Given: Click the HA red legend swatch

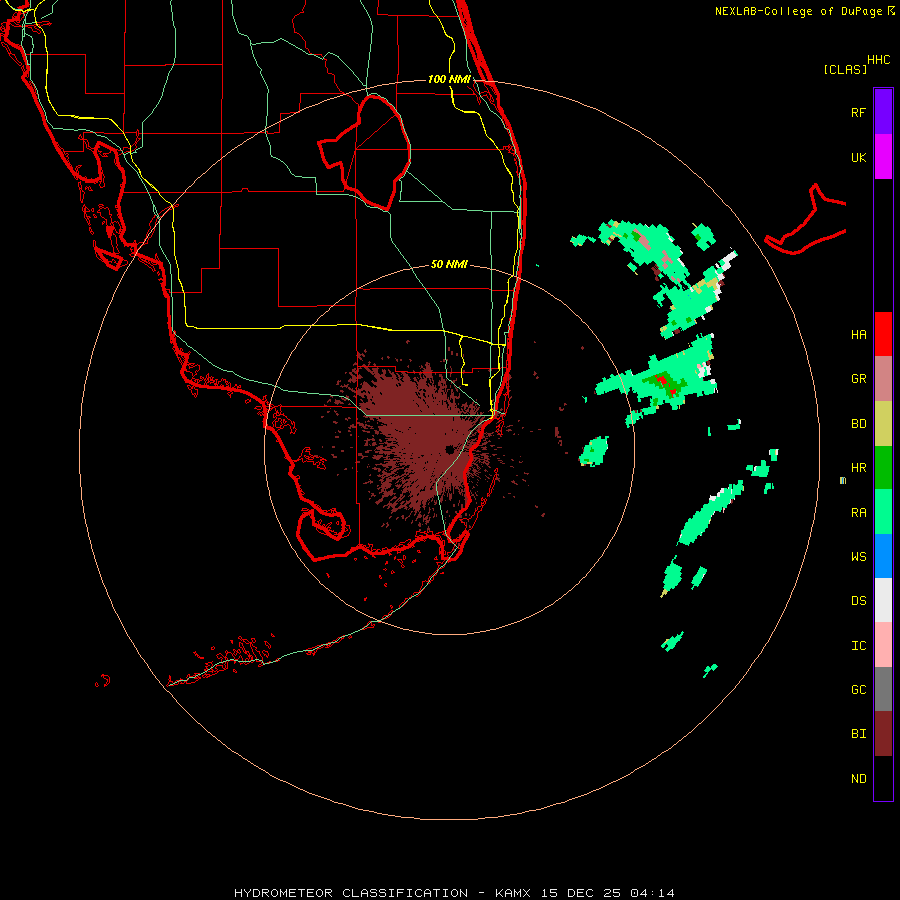Looking at the screenshot, I should pyautogui.click(x=883, y=334).
